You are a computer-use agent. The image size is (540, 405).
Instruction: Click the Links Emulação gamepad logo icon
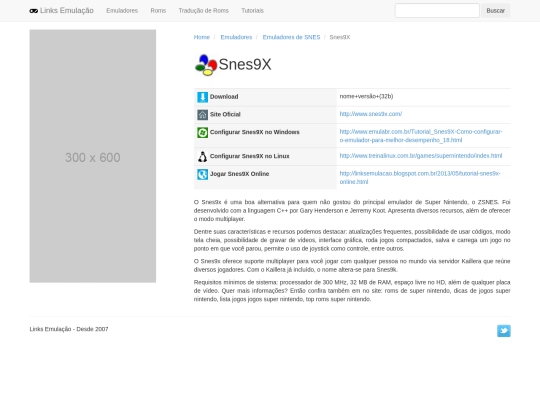click(33, 11)
